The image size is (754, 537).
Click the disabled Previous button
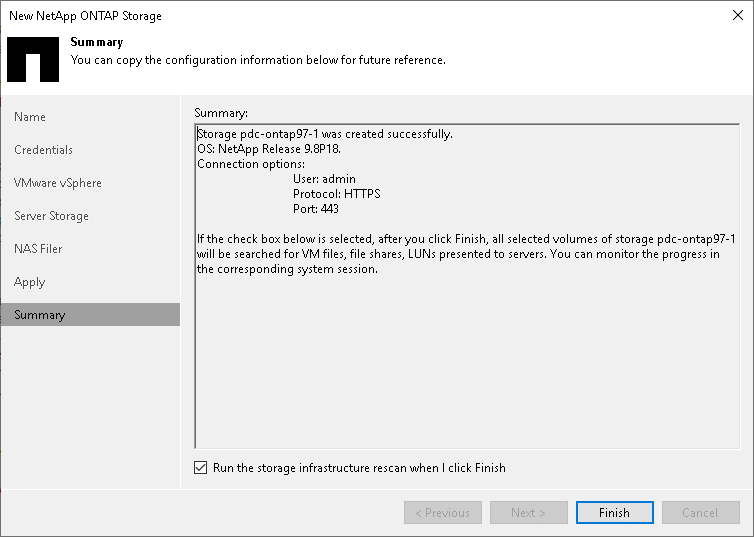pos(443,512)
